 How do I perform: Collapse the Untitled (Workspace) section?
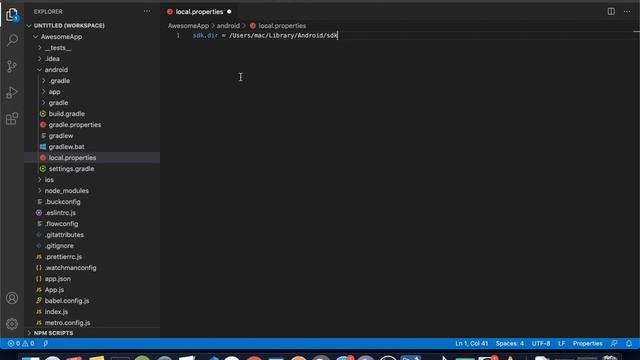pyautogui.click(x=69, y=26)
